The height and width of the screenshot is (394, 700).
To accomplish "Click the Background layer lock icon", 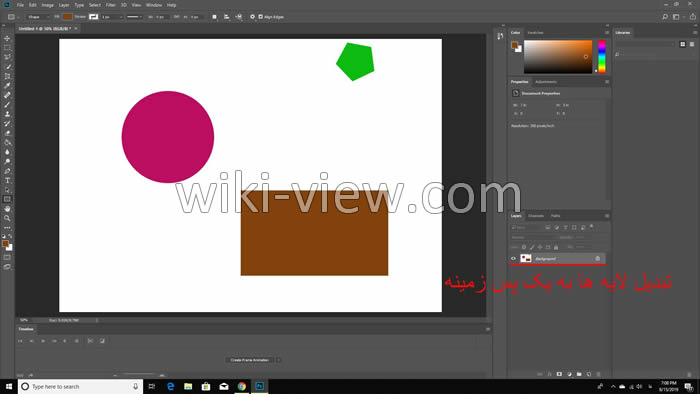I will (x=597, y=258).
